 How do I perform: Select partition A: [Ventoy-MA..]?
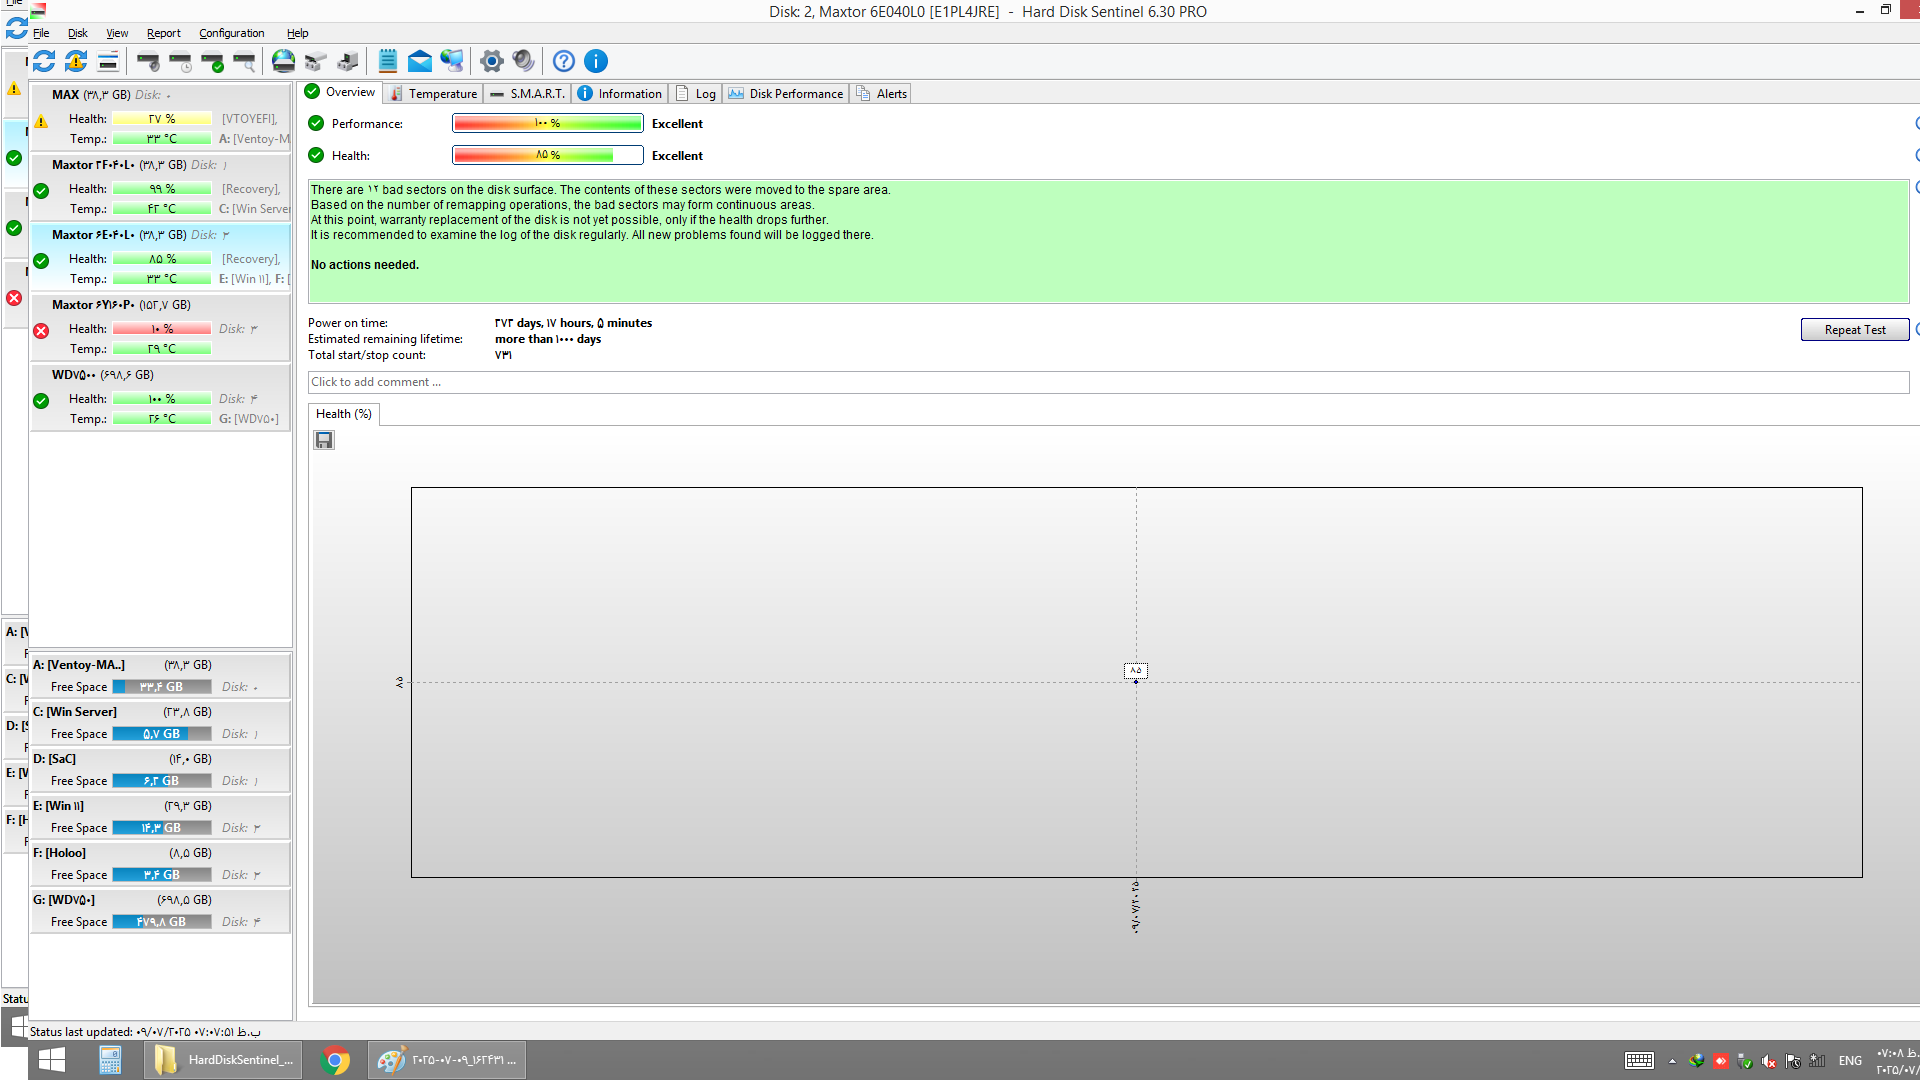point(161,675)
